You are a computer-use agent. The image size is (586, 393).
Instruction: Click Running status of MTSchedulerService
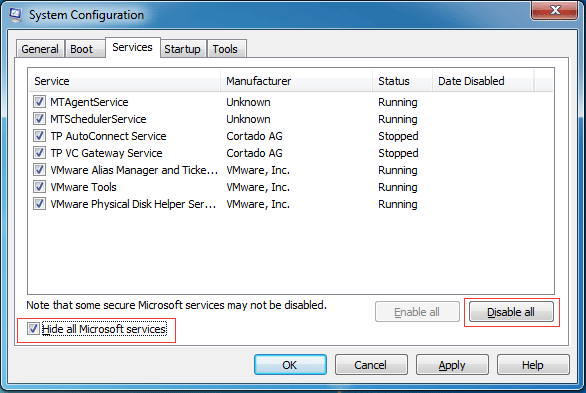point(398,119)
